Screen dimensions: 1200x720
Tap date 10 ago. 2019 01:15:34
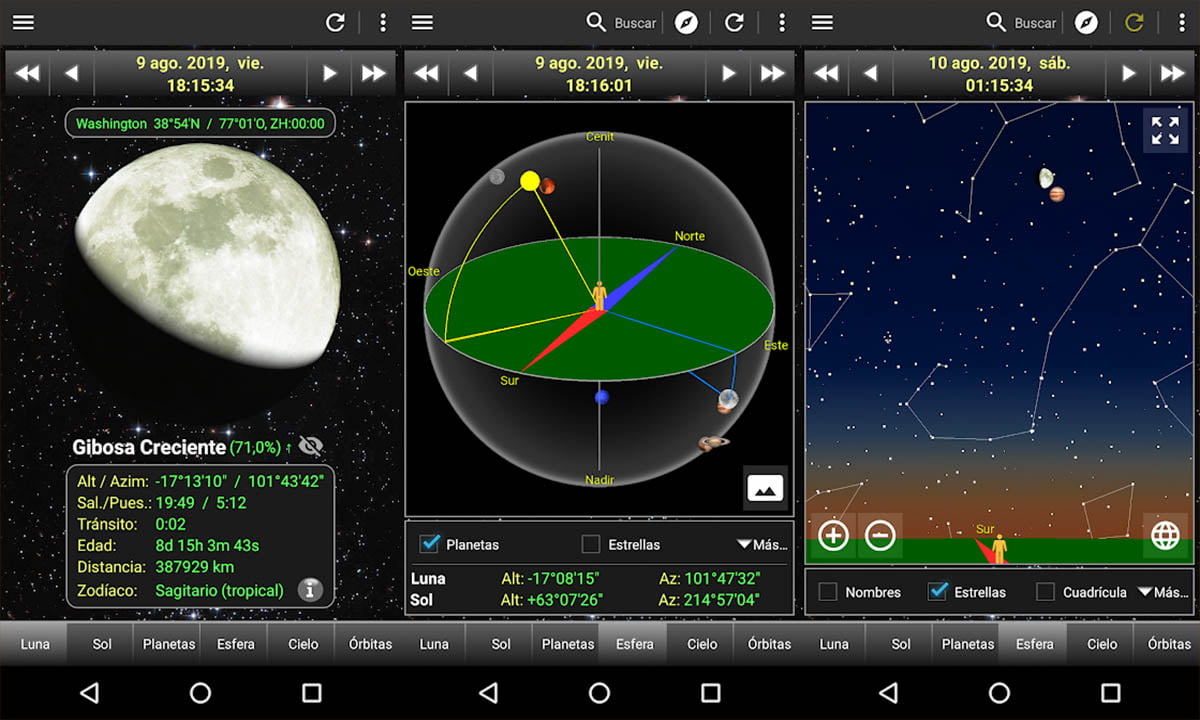[999, 73]
